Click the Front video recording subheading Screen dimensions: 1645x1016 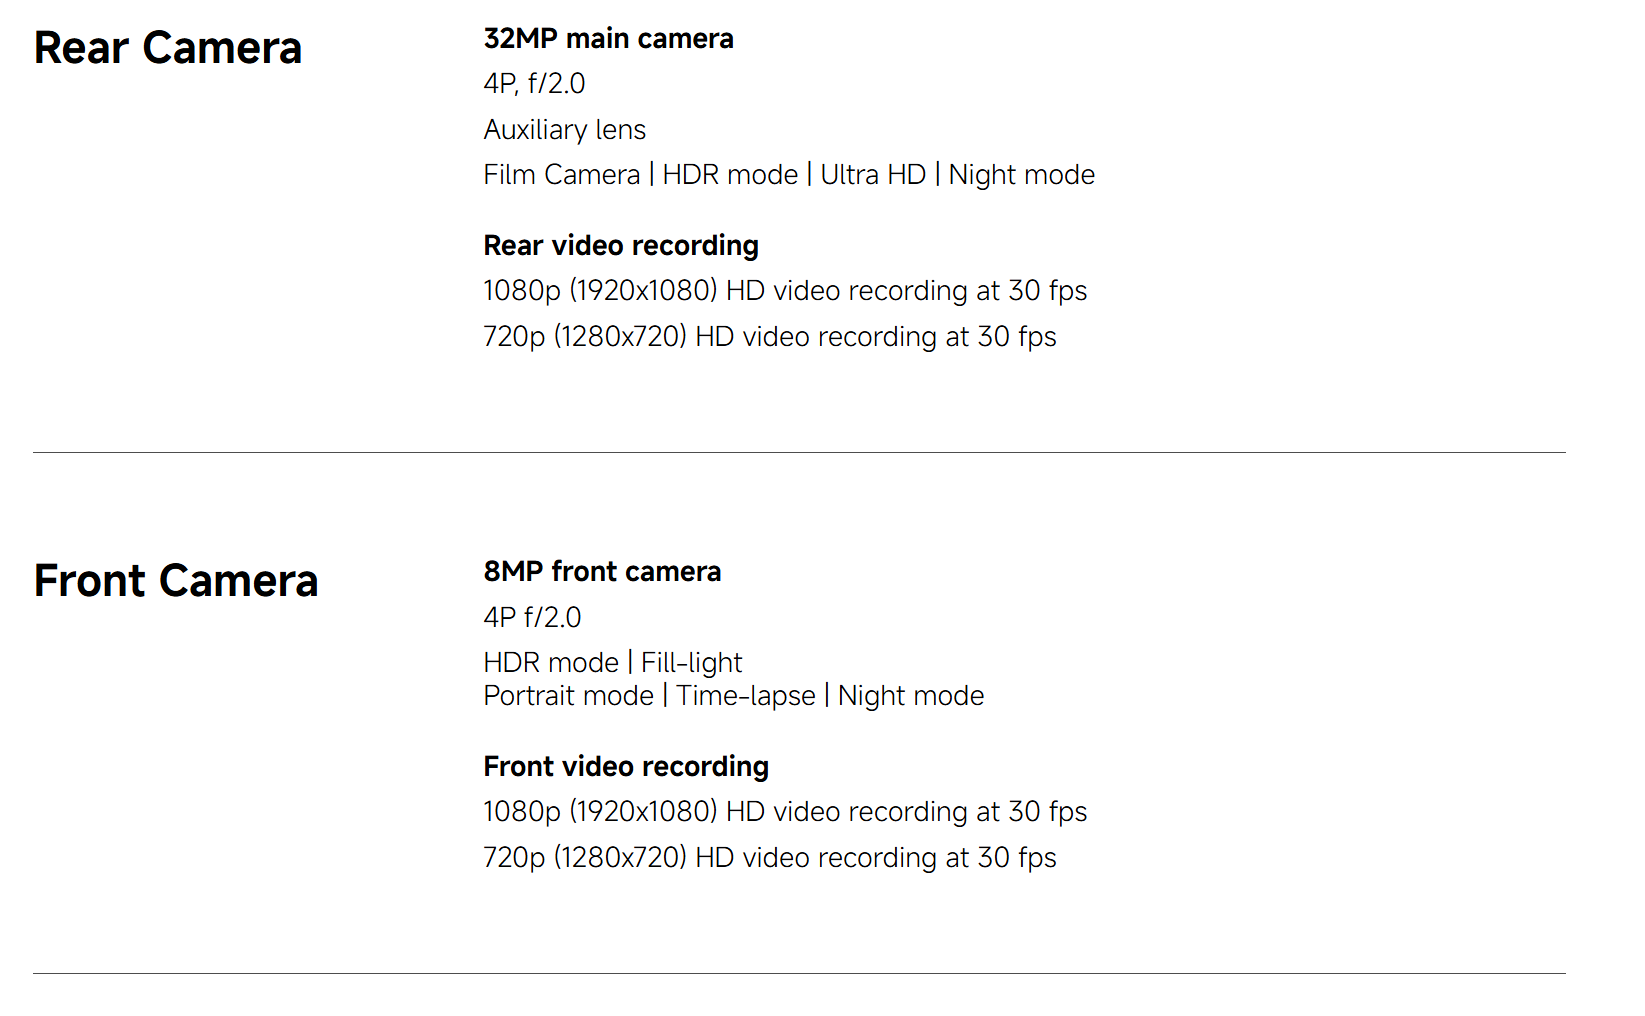[x=626, y=767]
